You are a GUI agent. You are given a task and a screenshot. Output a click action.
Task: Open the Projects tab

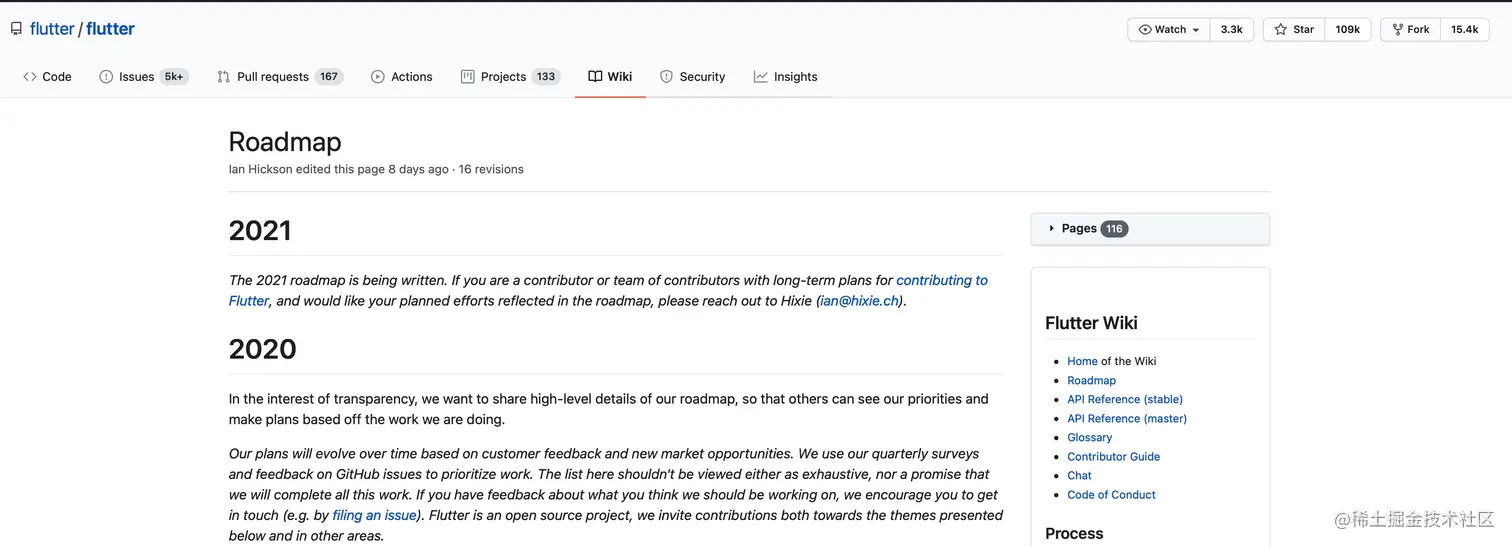(510, 76)
